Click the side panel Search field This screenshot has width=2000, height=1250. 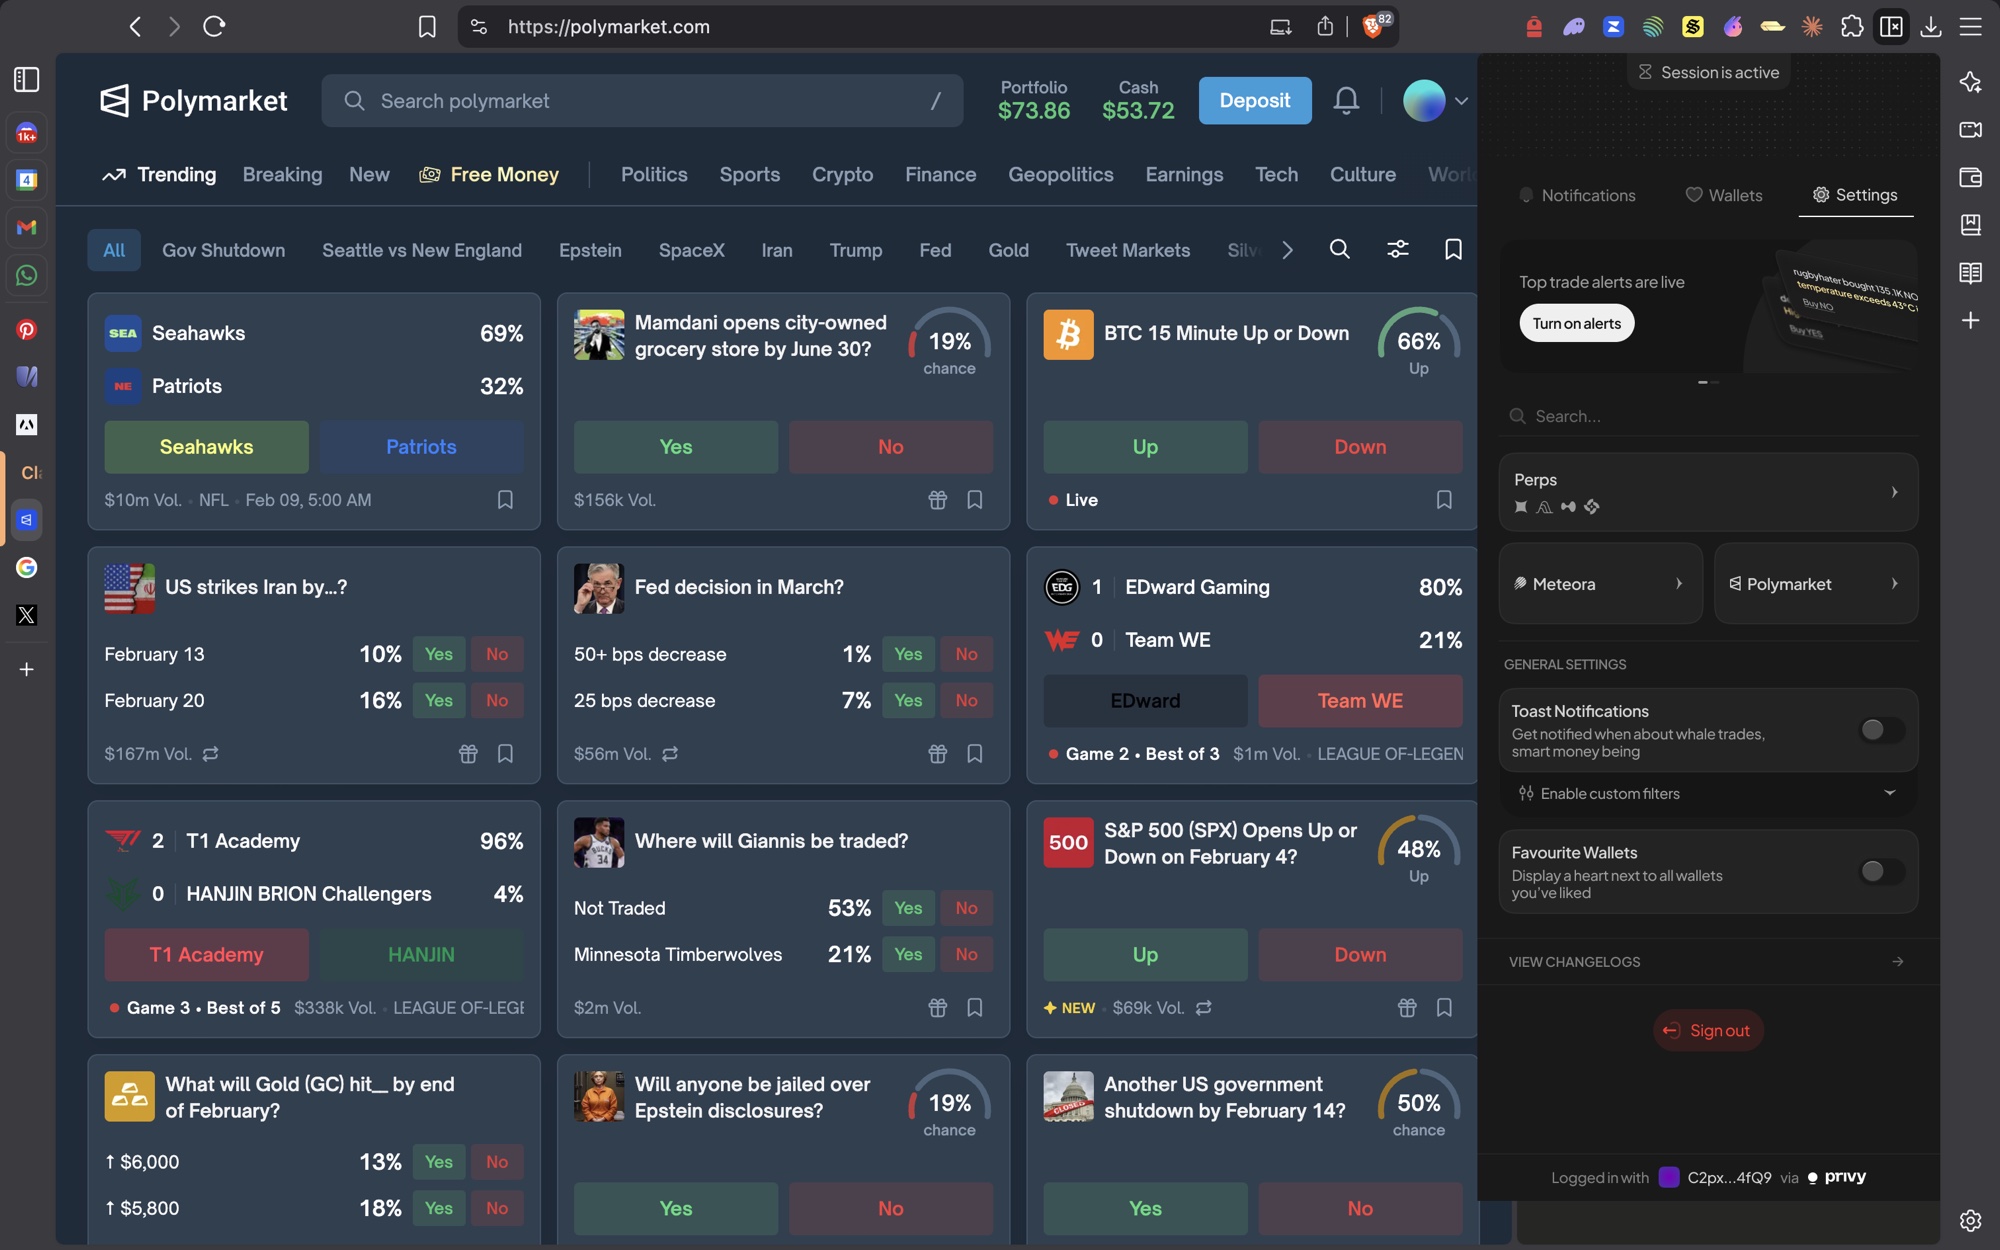point(1708,416)
